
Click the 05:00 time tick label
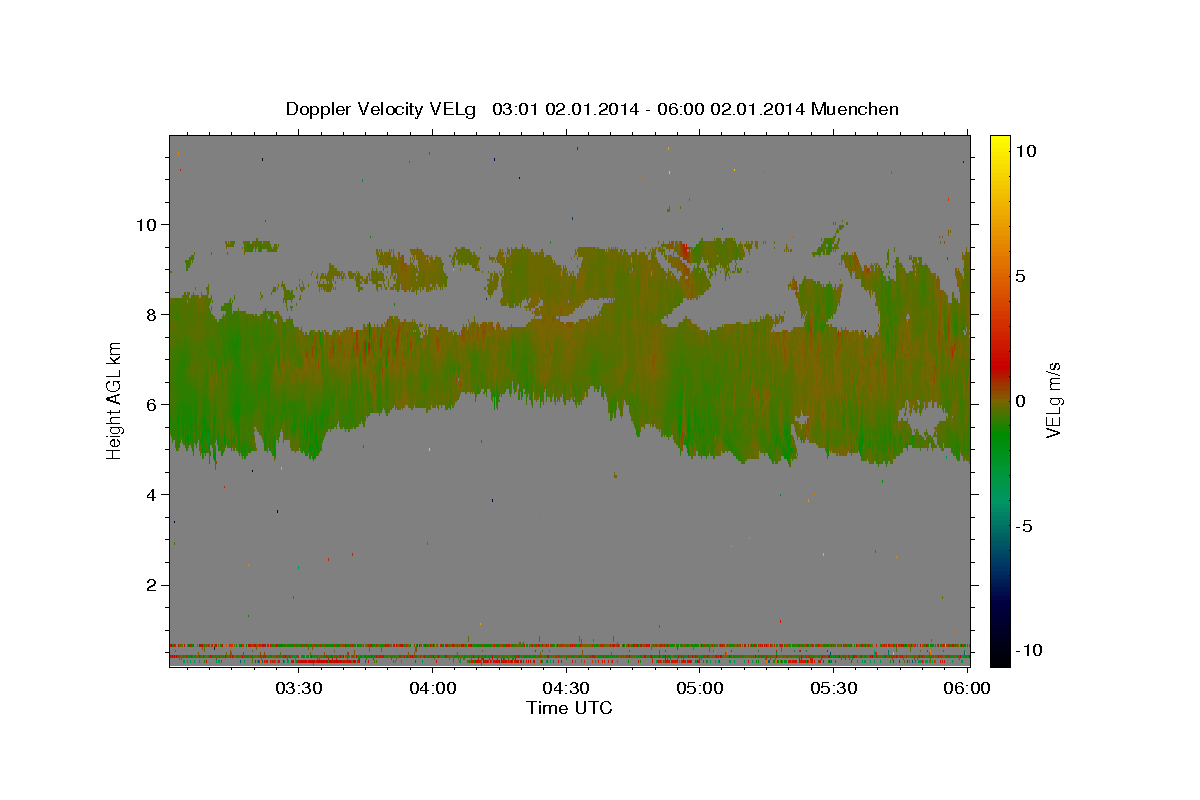pos(700,688)
